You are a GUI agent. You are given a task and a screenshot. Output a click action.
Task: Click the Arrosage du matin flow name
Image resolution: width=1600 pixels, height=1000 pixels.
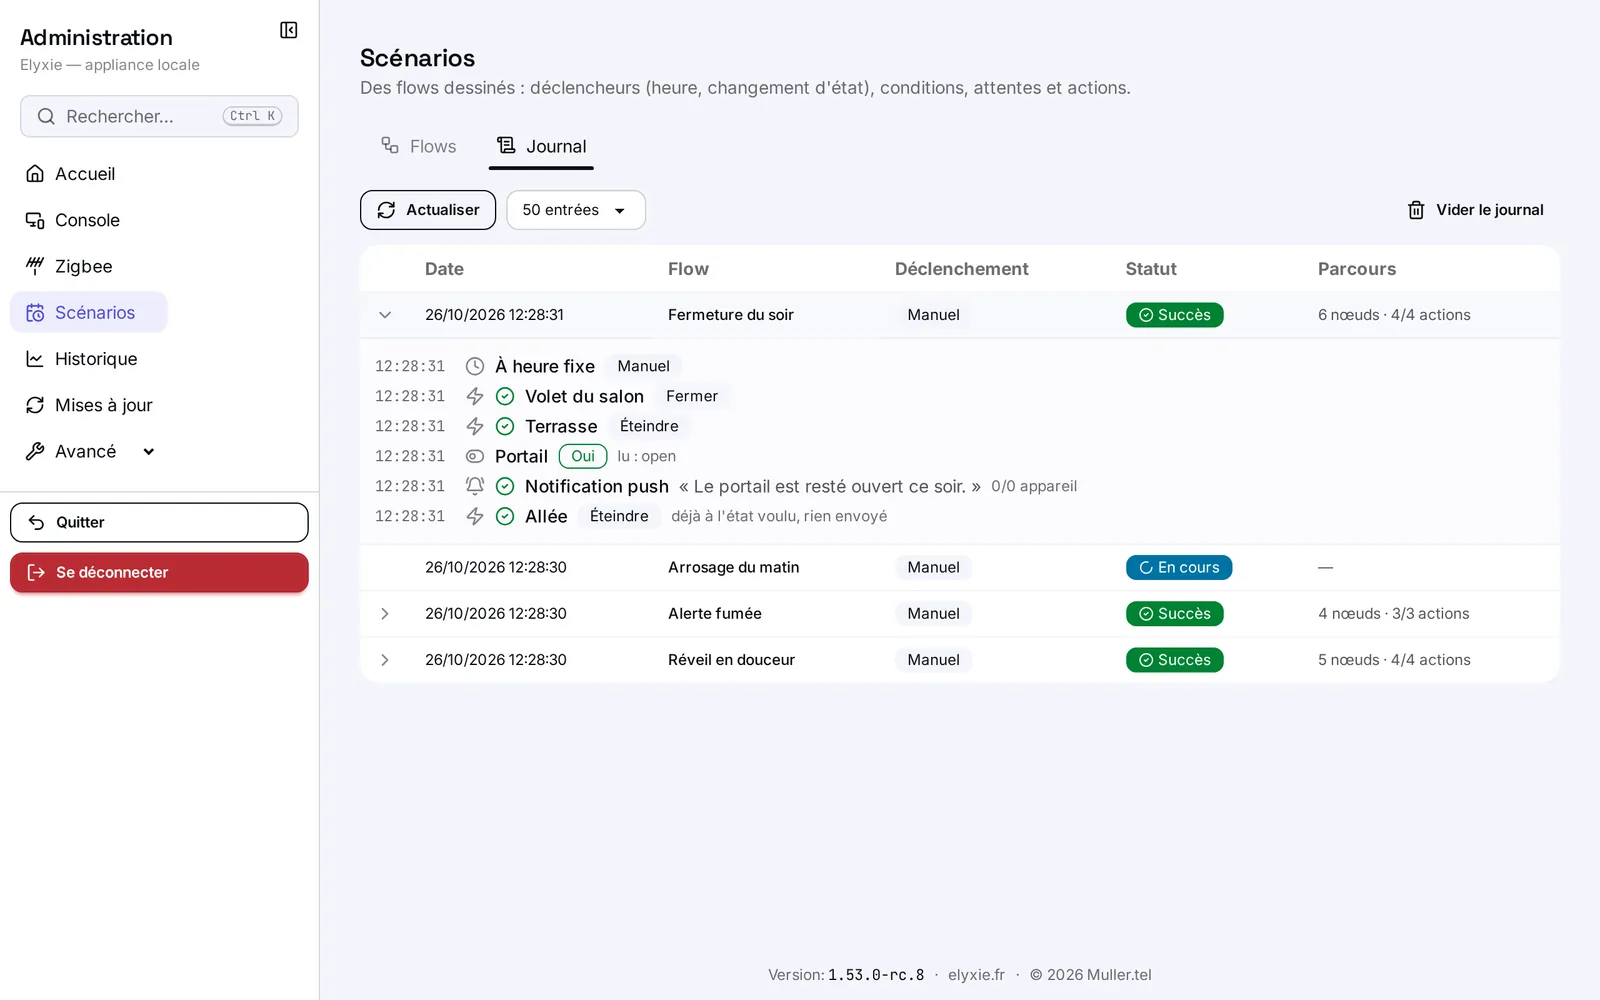point(734,567)
